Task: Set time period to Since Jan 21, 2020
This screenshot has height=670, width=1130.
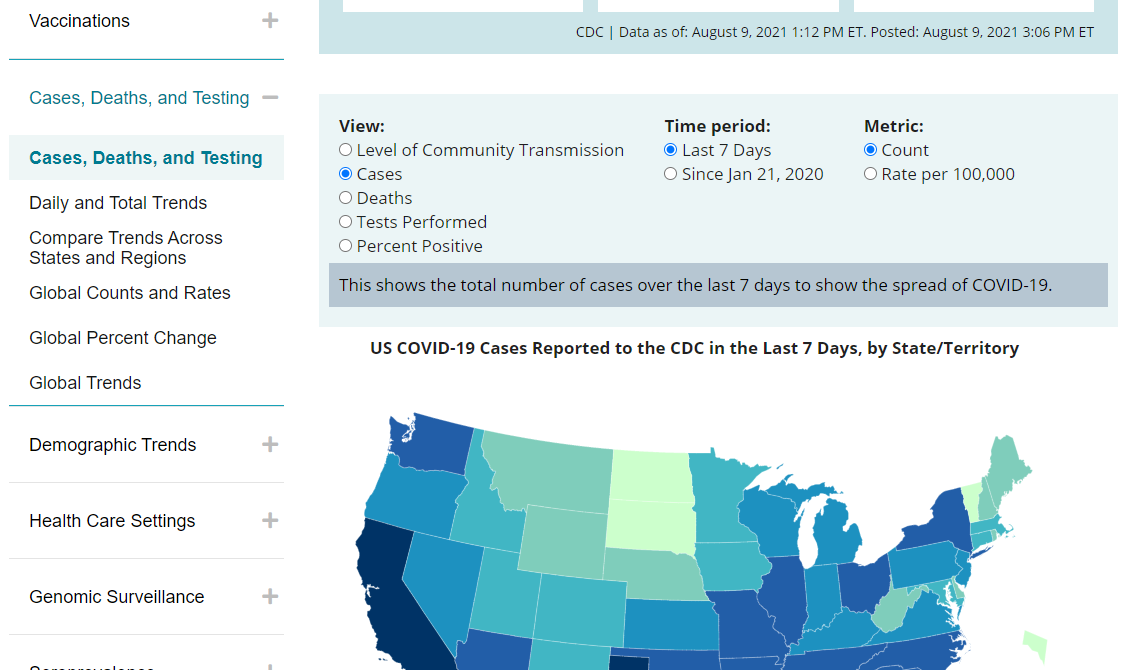Action: [x=671, y=174]
